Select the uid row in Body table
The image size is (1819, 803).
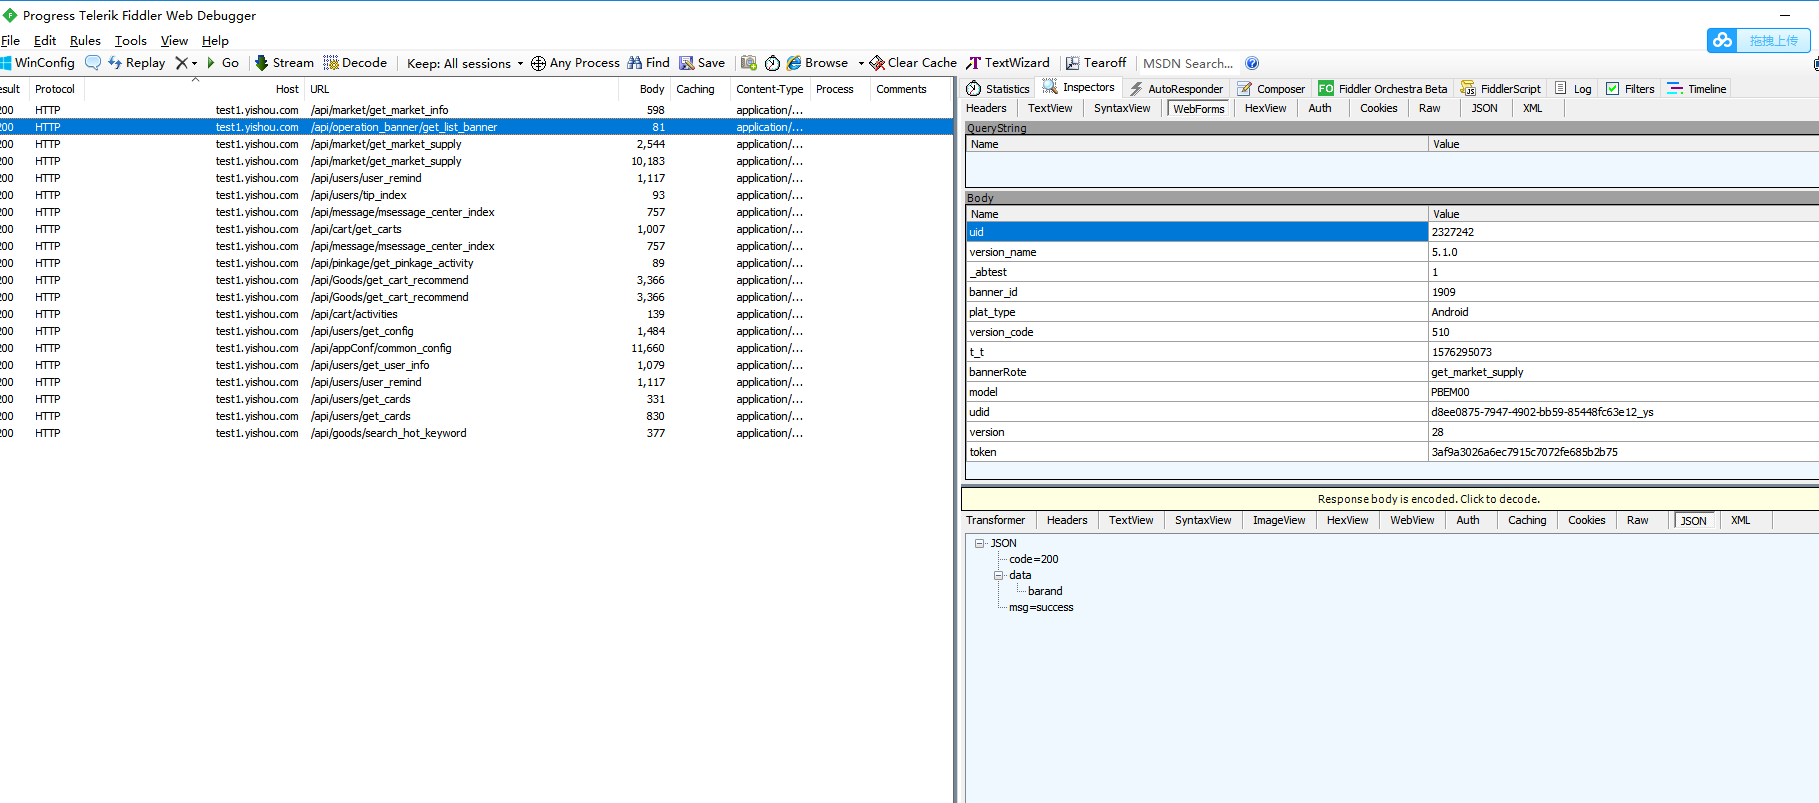tap(1392, 232)
